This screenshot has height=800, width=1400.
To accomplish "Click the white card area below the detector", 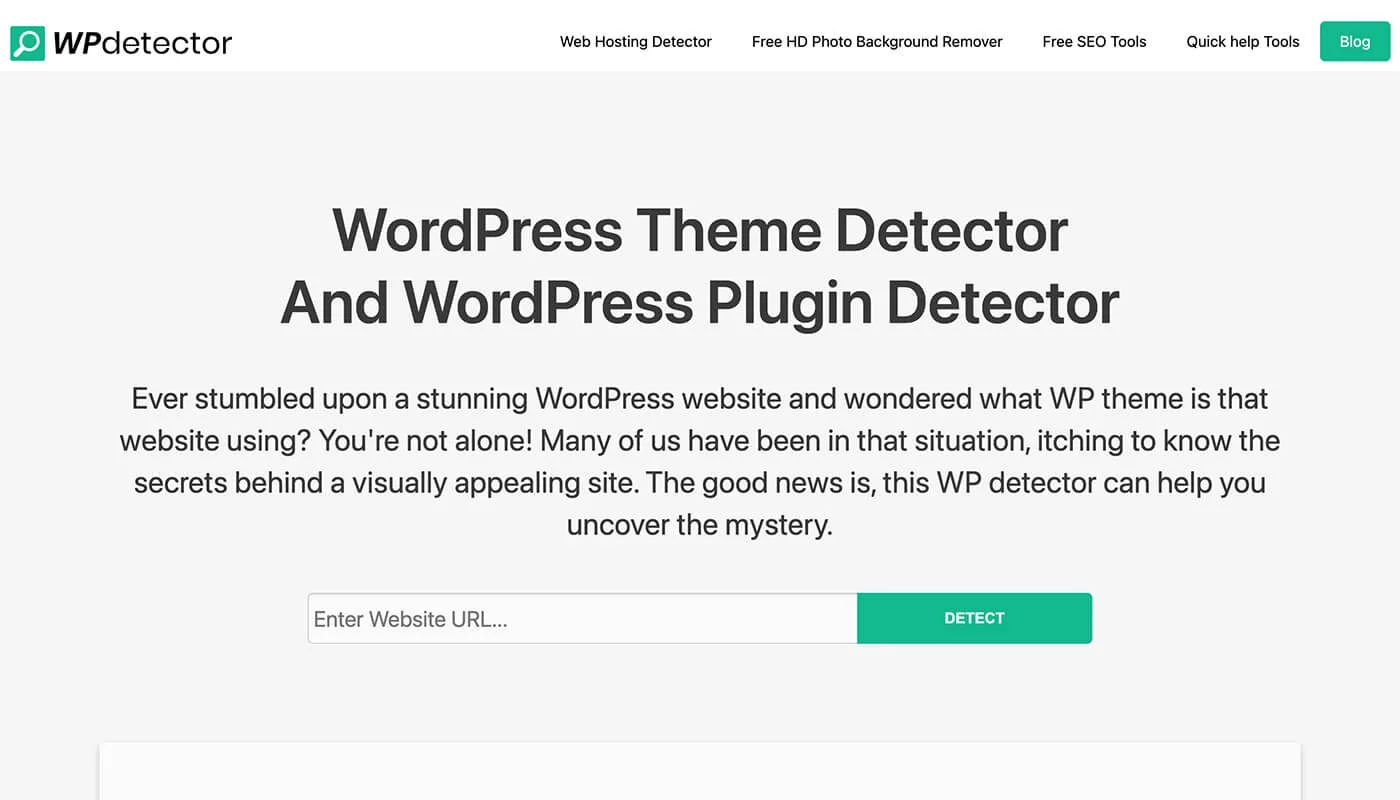I will tap(700, 775).
